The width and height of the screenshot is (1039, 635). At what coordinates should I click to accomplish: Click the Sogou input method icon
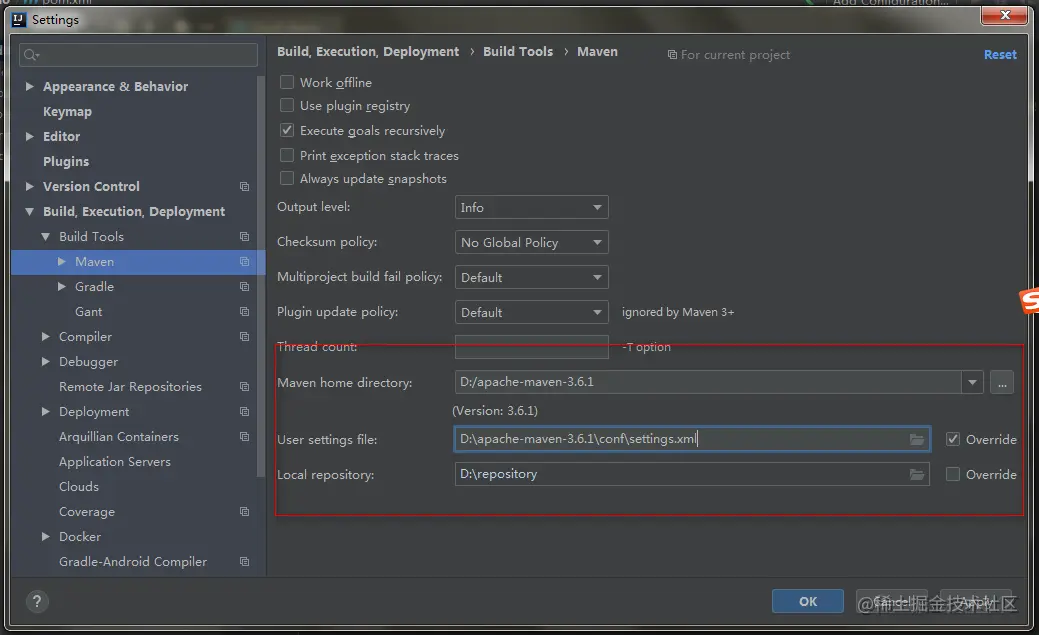1029,301
